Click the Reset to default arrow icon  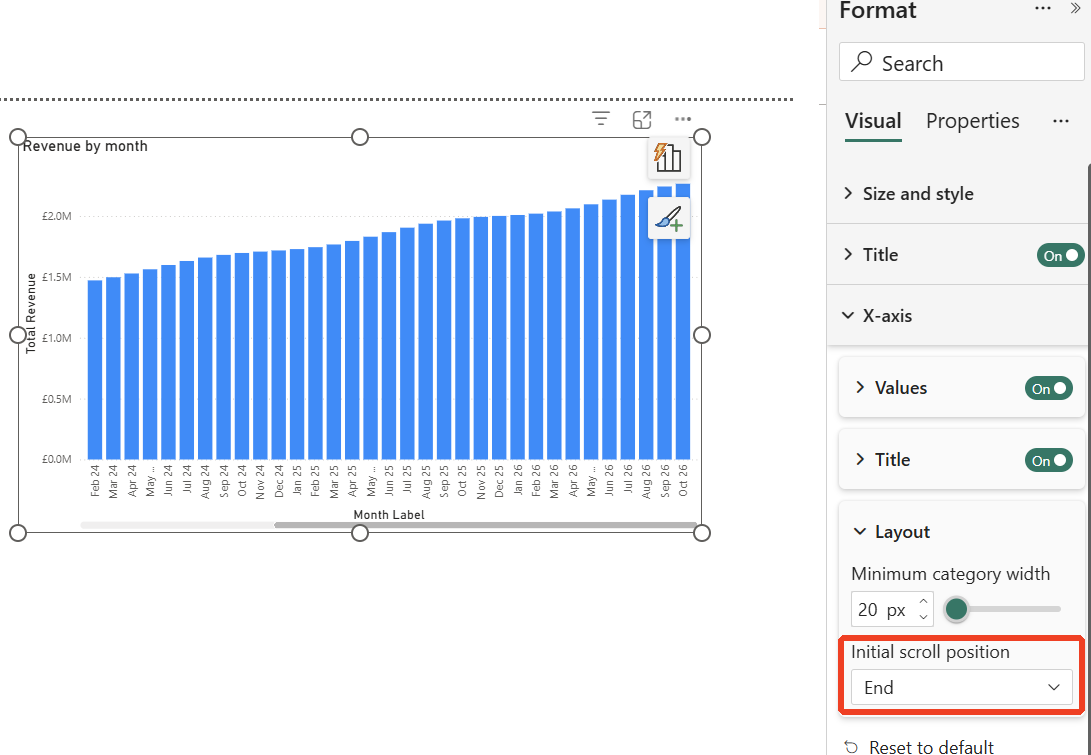click(850, 747)
